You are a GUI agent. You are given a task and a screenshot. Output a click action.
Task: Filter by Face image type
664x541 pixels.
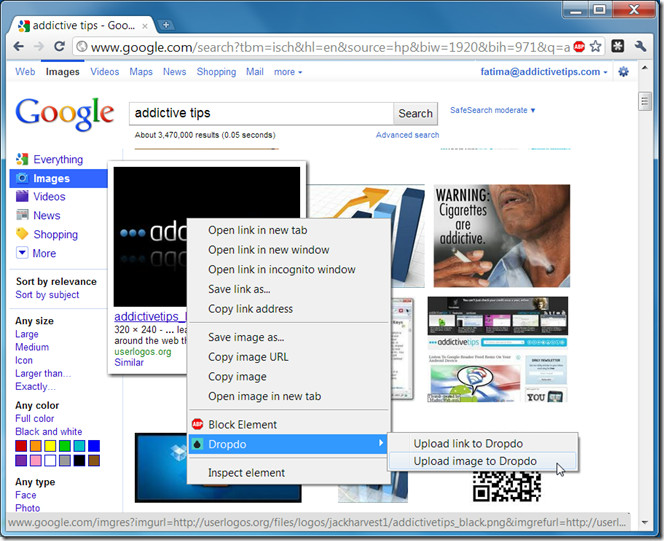click(x=25, y=495)
